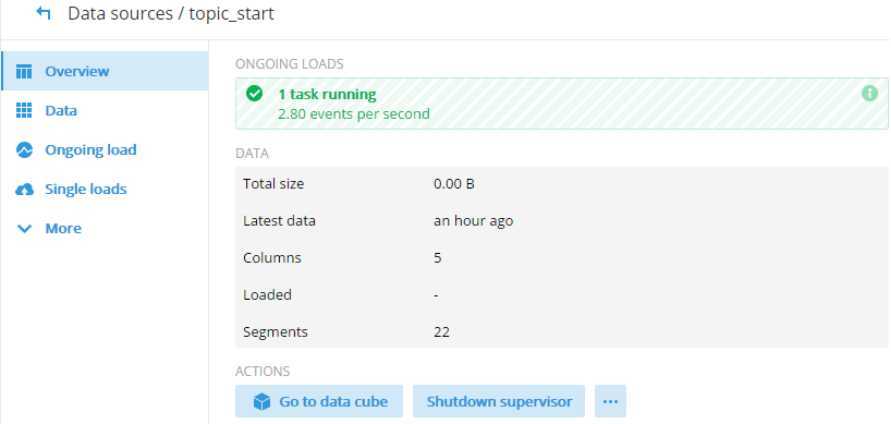Go to the Ongoing load section
Viewport: 891px width, 424px height.
point(105,150)
